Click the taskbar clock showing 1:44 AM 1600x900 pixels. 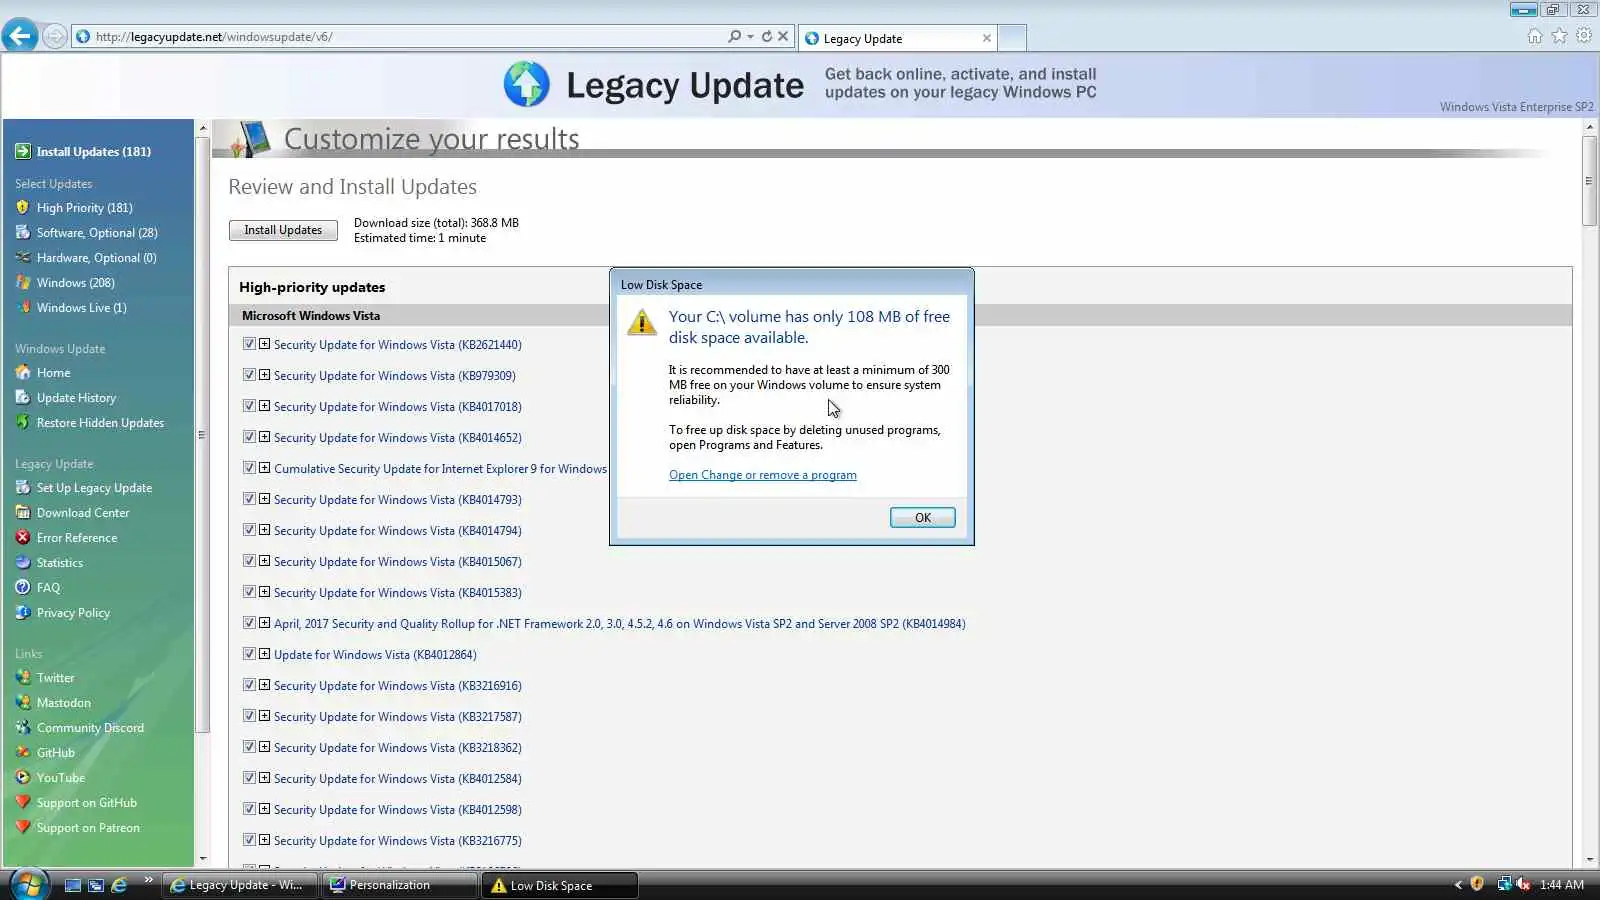pos(1561,885)
